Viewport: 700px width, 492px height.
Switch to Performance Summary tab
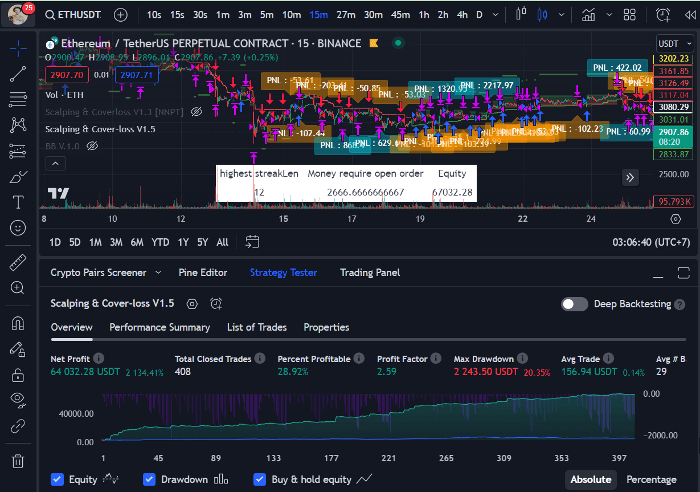(x=159, y=327)
